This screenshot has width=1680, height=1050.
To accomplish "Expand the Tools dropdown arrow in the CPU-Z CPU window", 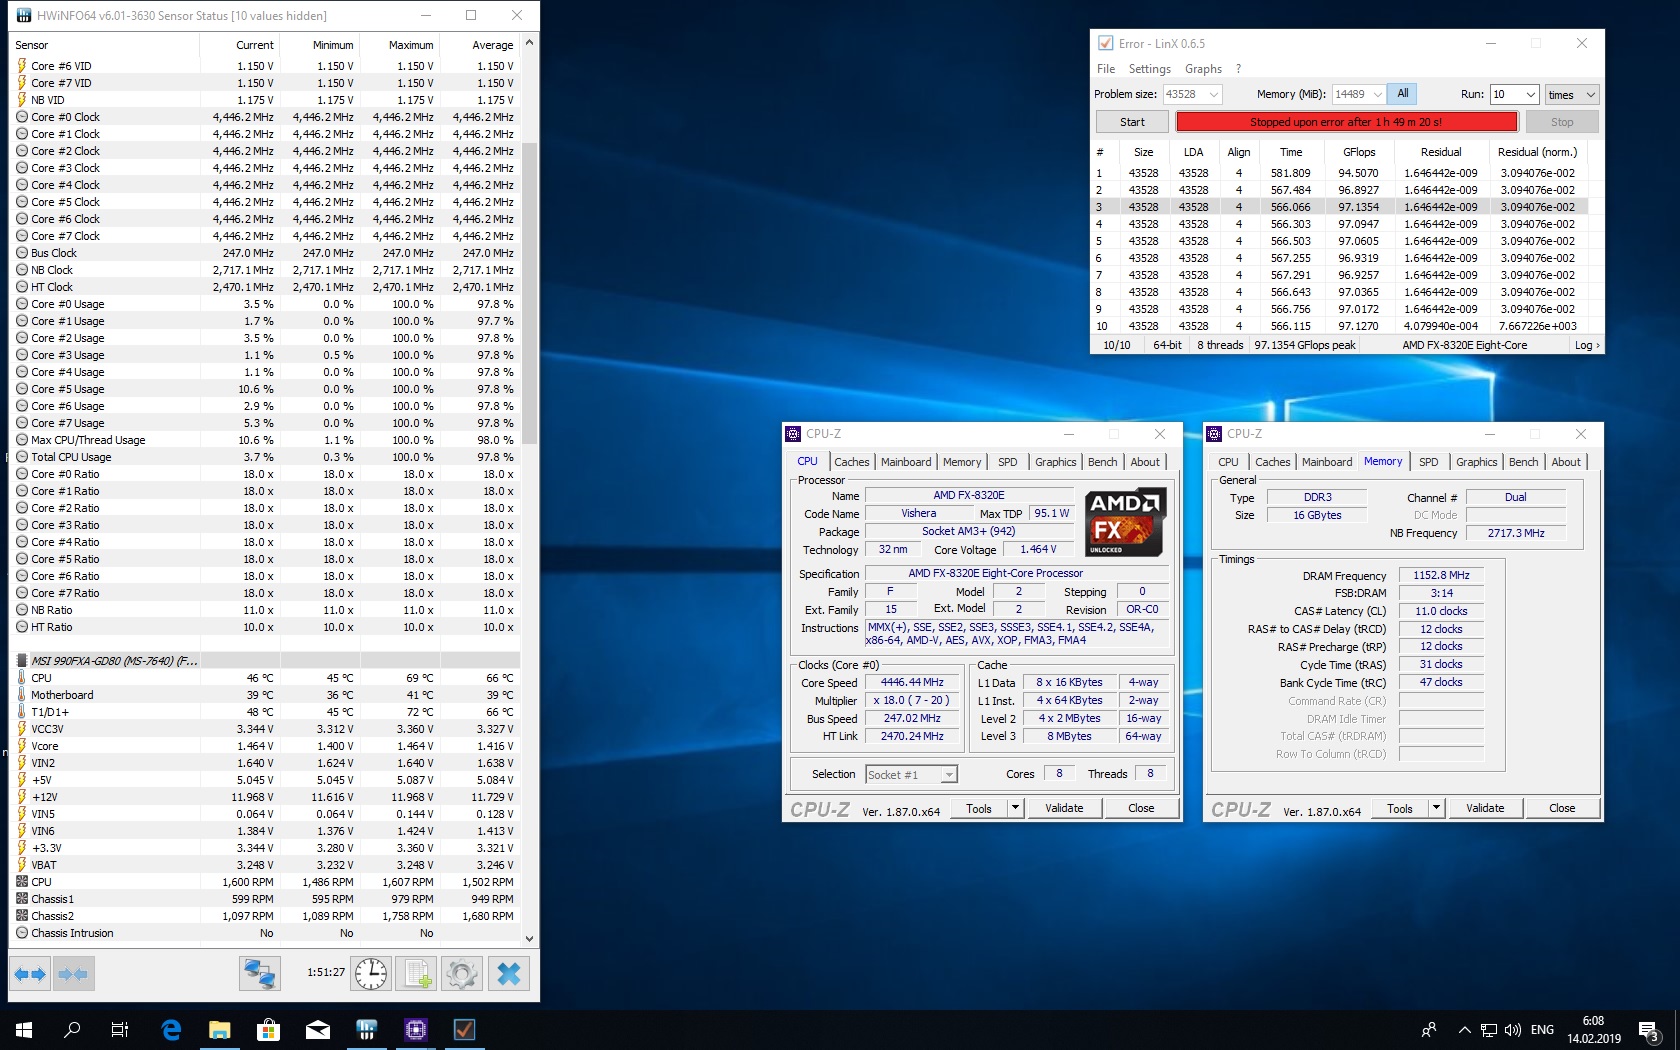I will 1015,808.
